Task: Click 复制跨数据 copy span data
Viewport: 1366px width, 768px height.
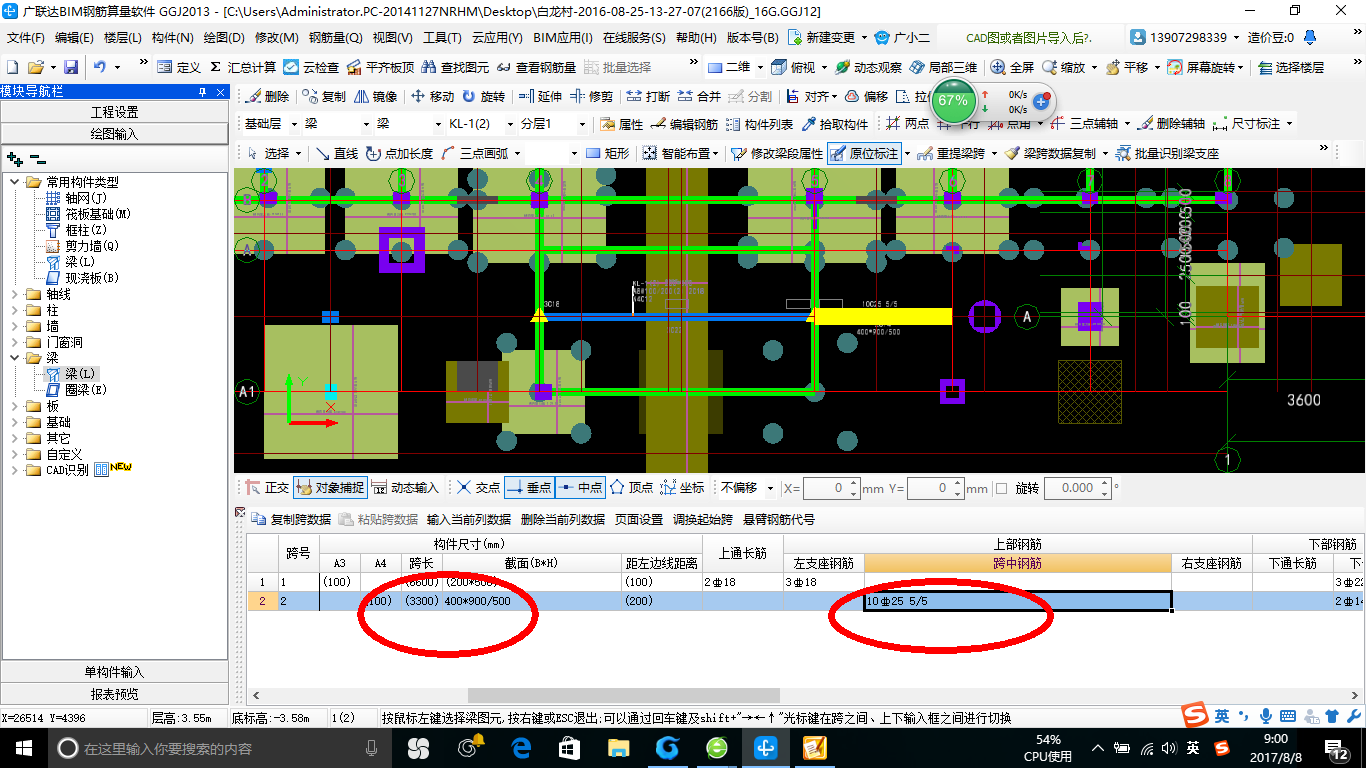Action: (x=291, y=520)
